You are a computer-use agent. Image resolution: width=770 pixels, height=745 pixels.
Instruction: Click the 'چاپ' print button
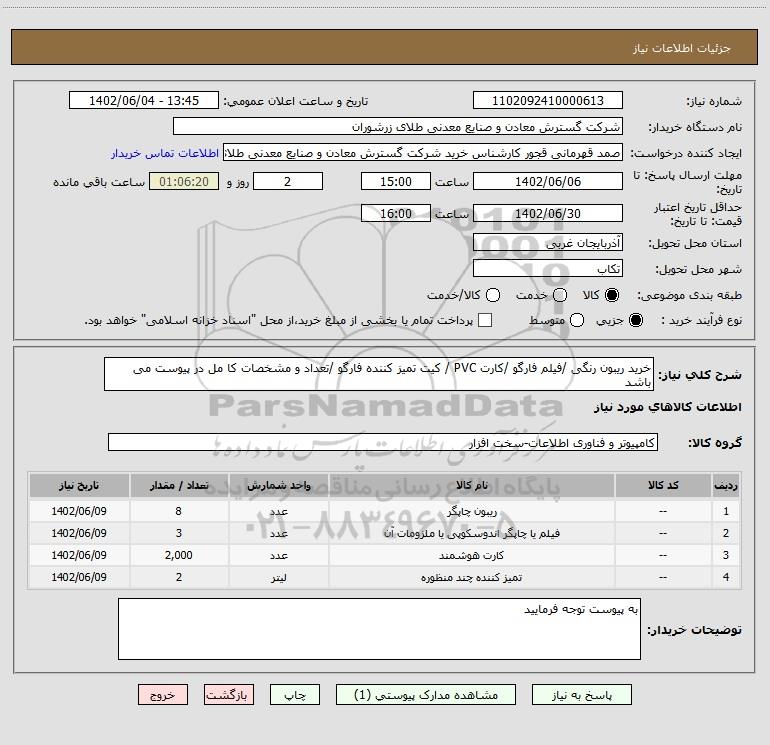click(295, 695)
